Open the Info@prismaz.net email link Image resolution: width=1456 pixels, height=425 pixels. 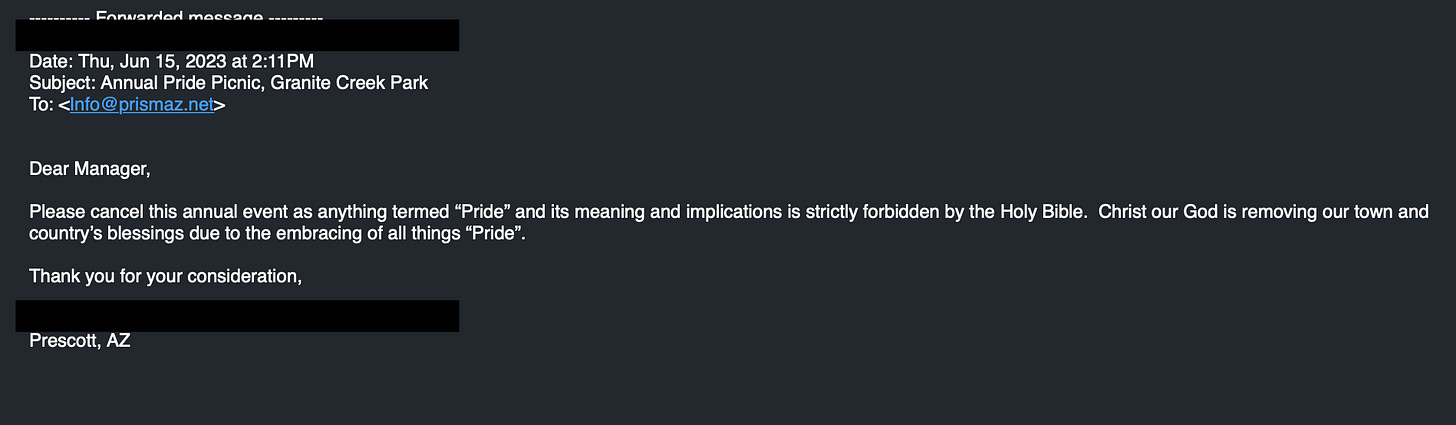click(x=142, y=105)
